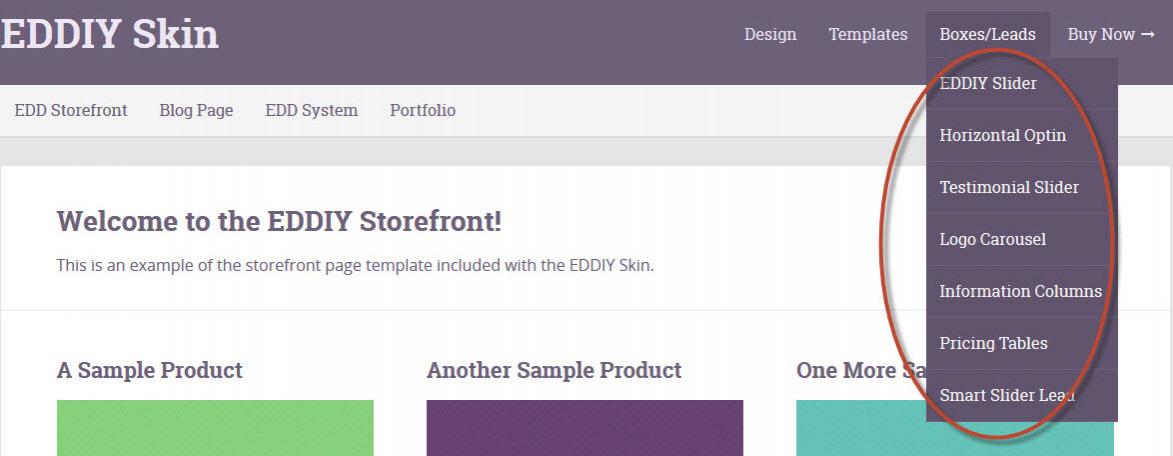Viewport: 1173px width, 456px height.
Task: Select EDDIY Slider from the dropdown
Action: point(988,84)
